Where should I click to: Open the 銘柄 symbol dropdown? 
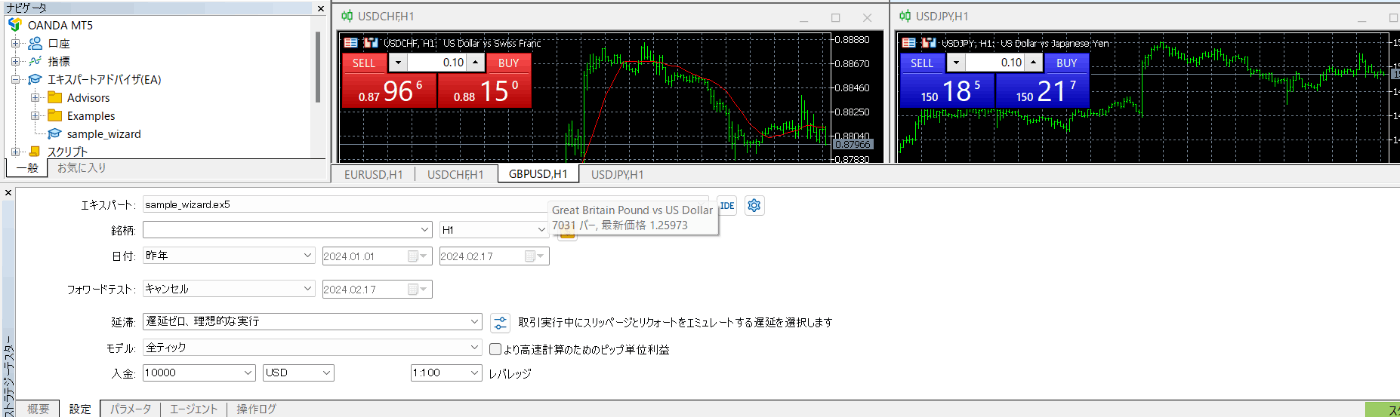click(424, 229)
